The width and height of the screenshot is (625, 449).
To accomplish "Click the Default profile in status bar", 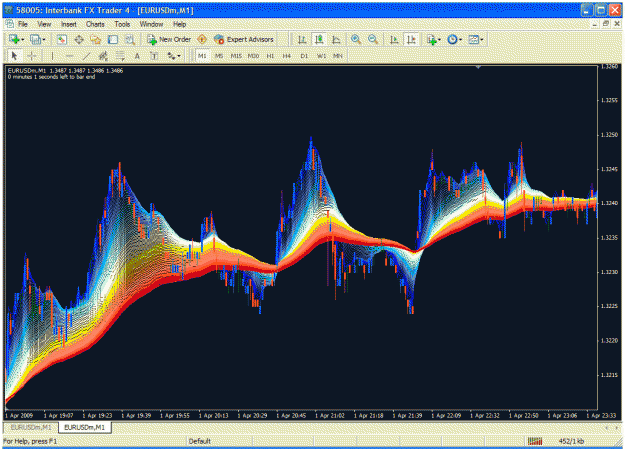I will [x=200, y=441].
